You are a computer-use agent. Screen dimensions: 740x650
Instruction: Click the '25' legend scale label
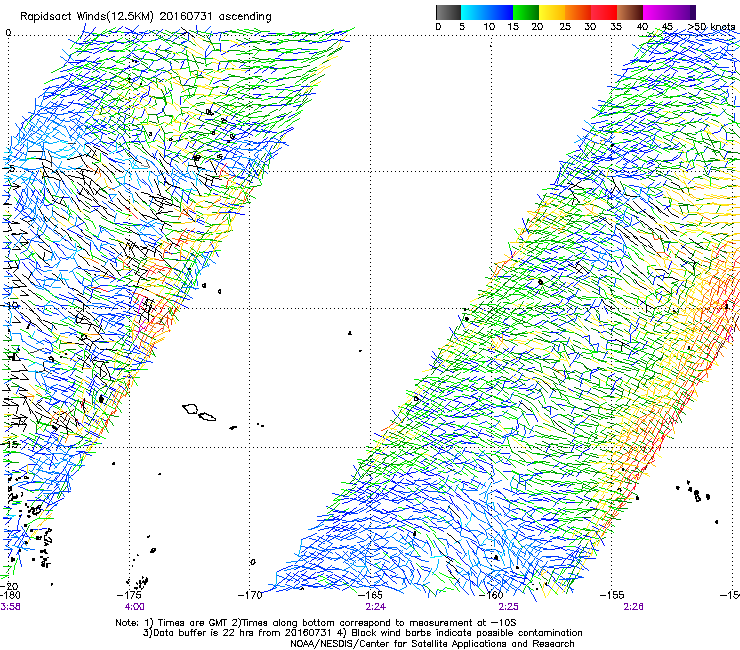click(x=565, y=26)
